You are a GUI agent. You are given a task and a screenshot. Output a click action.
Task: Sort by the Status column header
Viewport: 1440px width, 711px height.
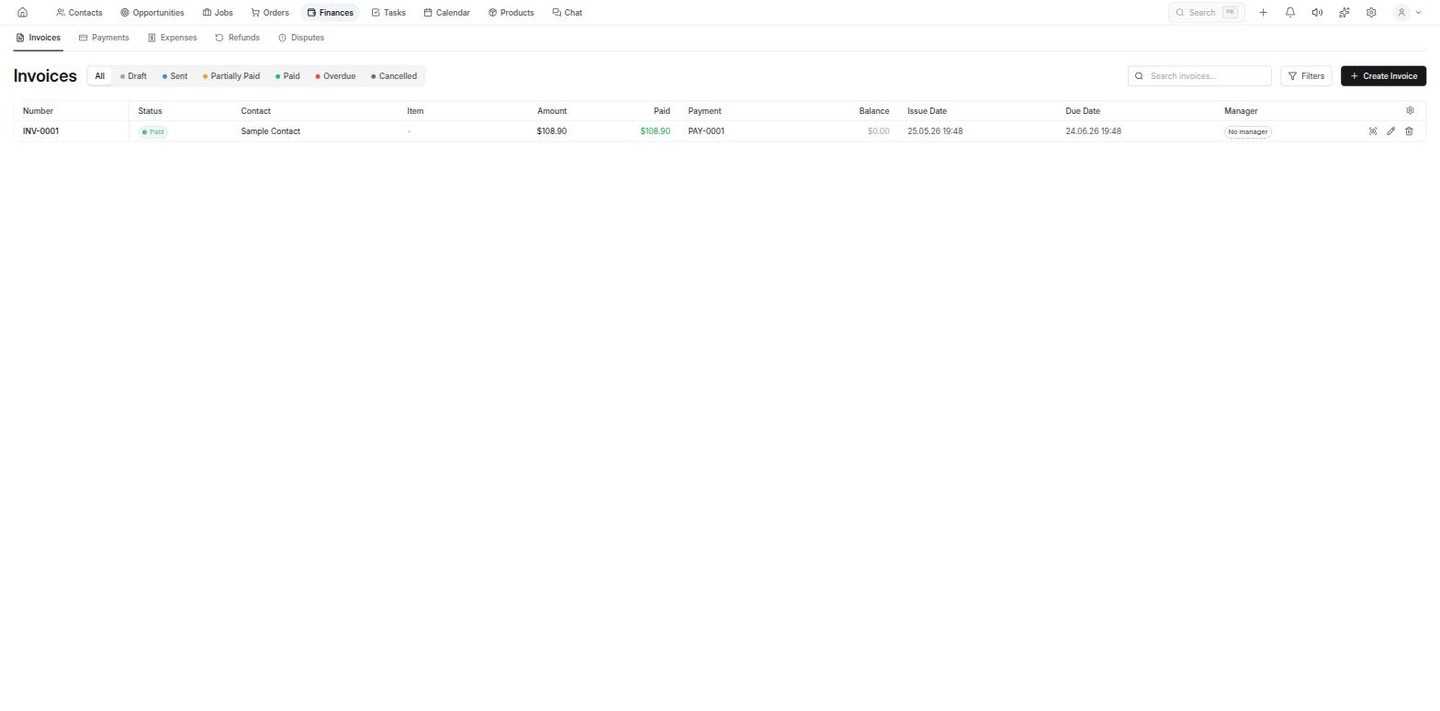[150, 111]
